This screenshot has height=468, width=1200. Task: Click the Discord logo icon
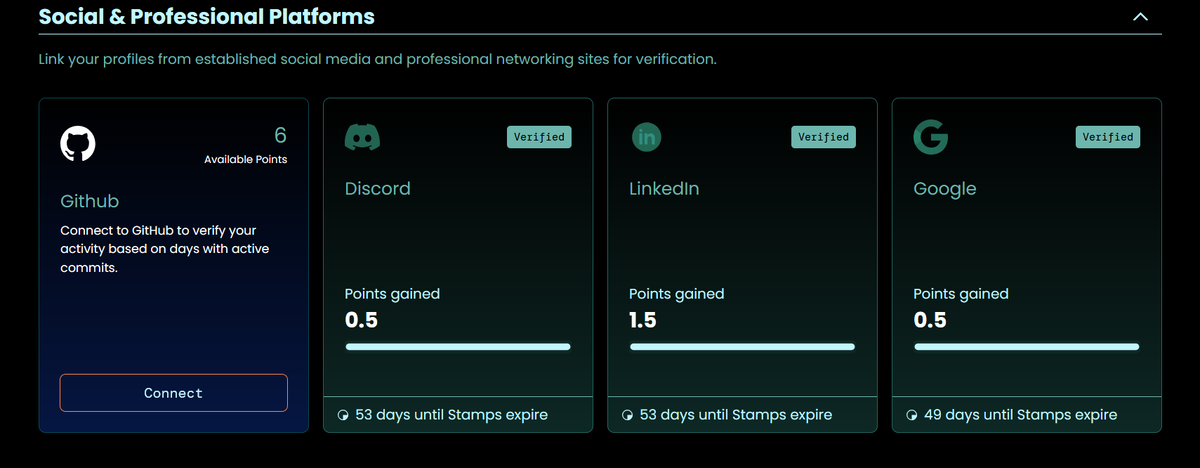click(x=361, y=138)
